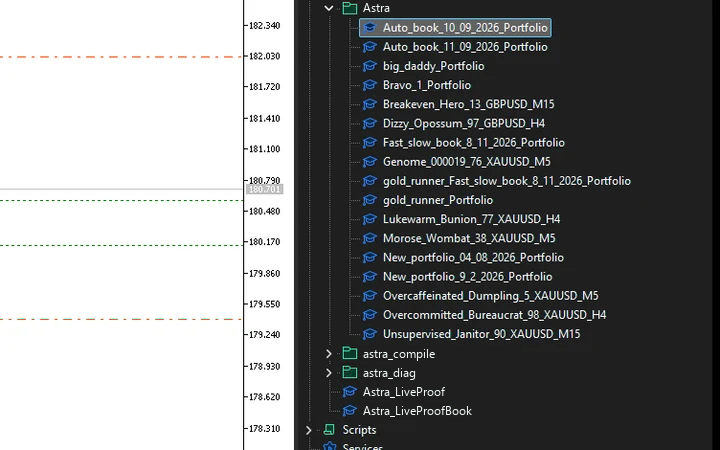Choose Bravo_1_Portfolio in the tree
This screenshot has width=720, height=450.
[x=427, y=85]
